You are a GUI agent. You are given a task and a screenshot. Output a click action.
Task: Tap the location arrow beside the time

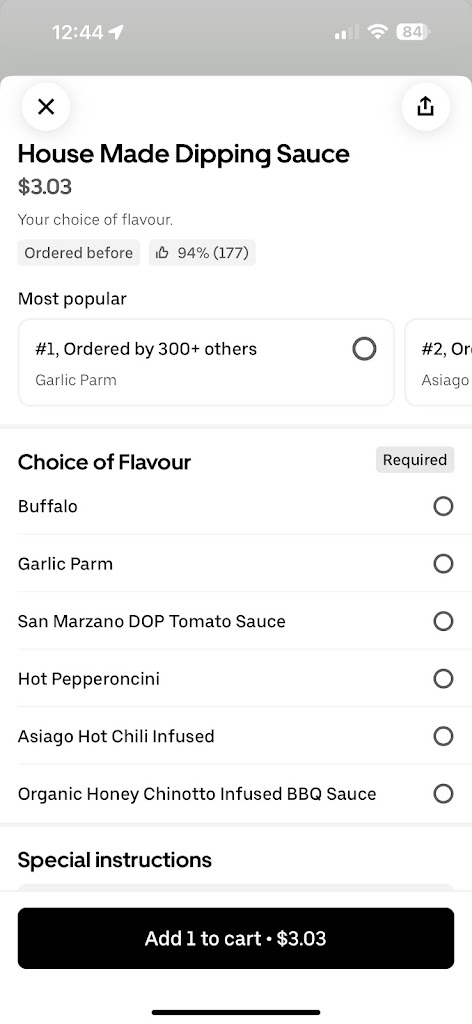click(x=116, y=32)
